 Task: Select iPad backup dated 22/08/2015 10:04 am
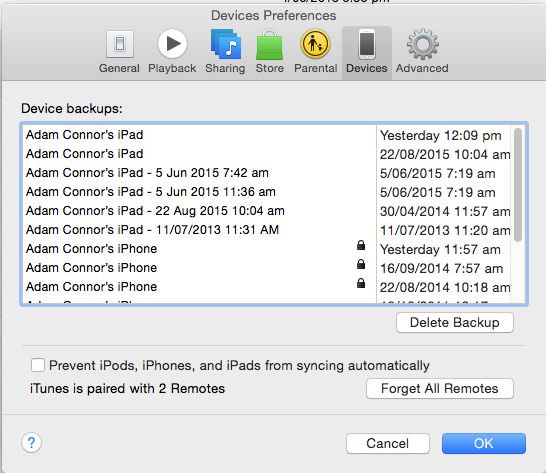[267, 154]
